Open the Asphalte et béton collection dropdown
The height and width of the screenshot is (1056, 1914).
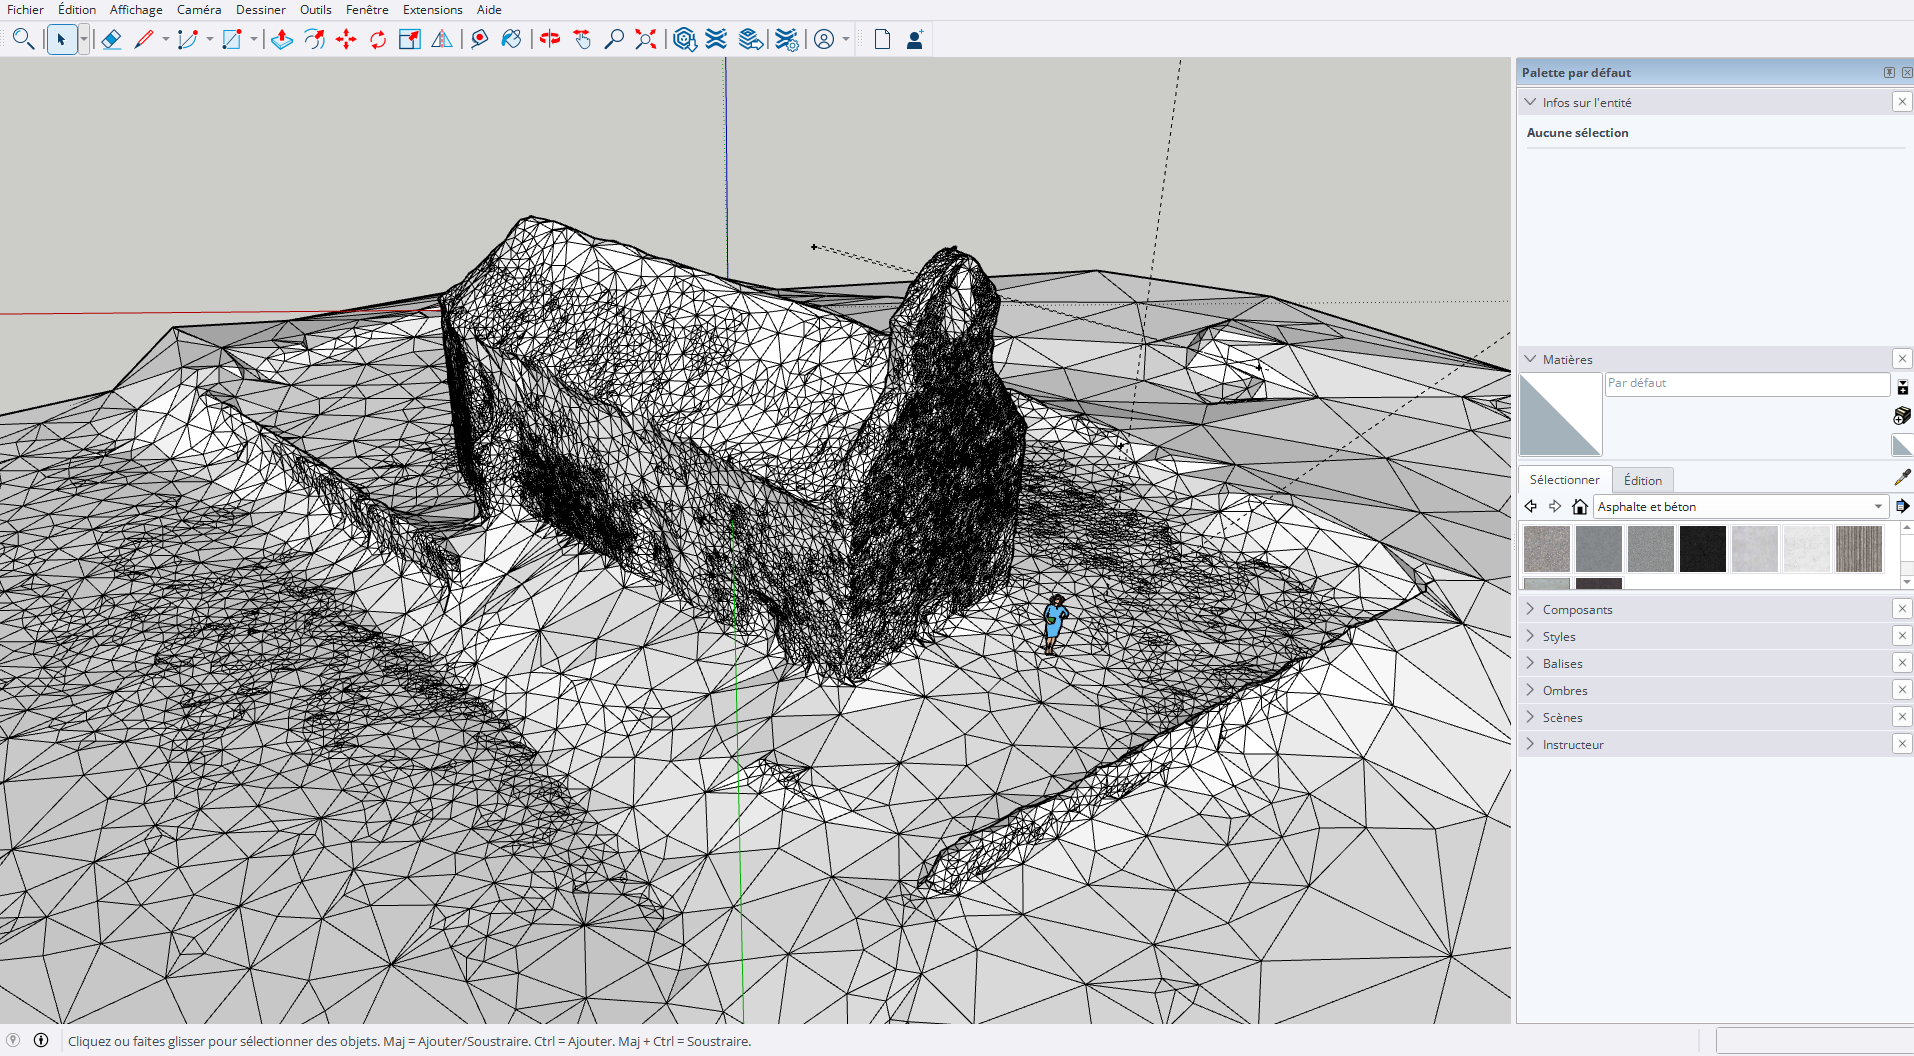tap(1877, 507)
